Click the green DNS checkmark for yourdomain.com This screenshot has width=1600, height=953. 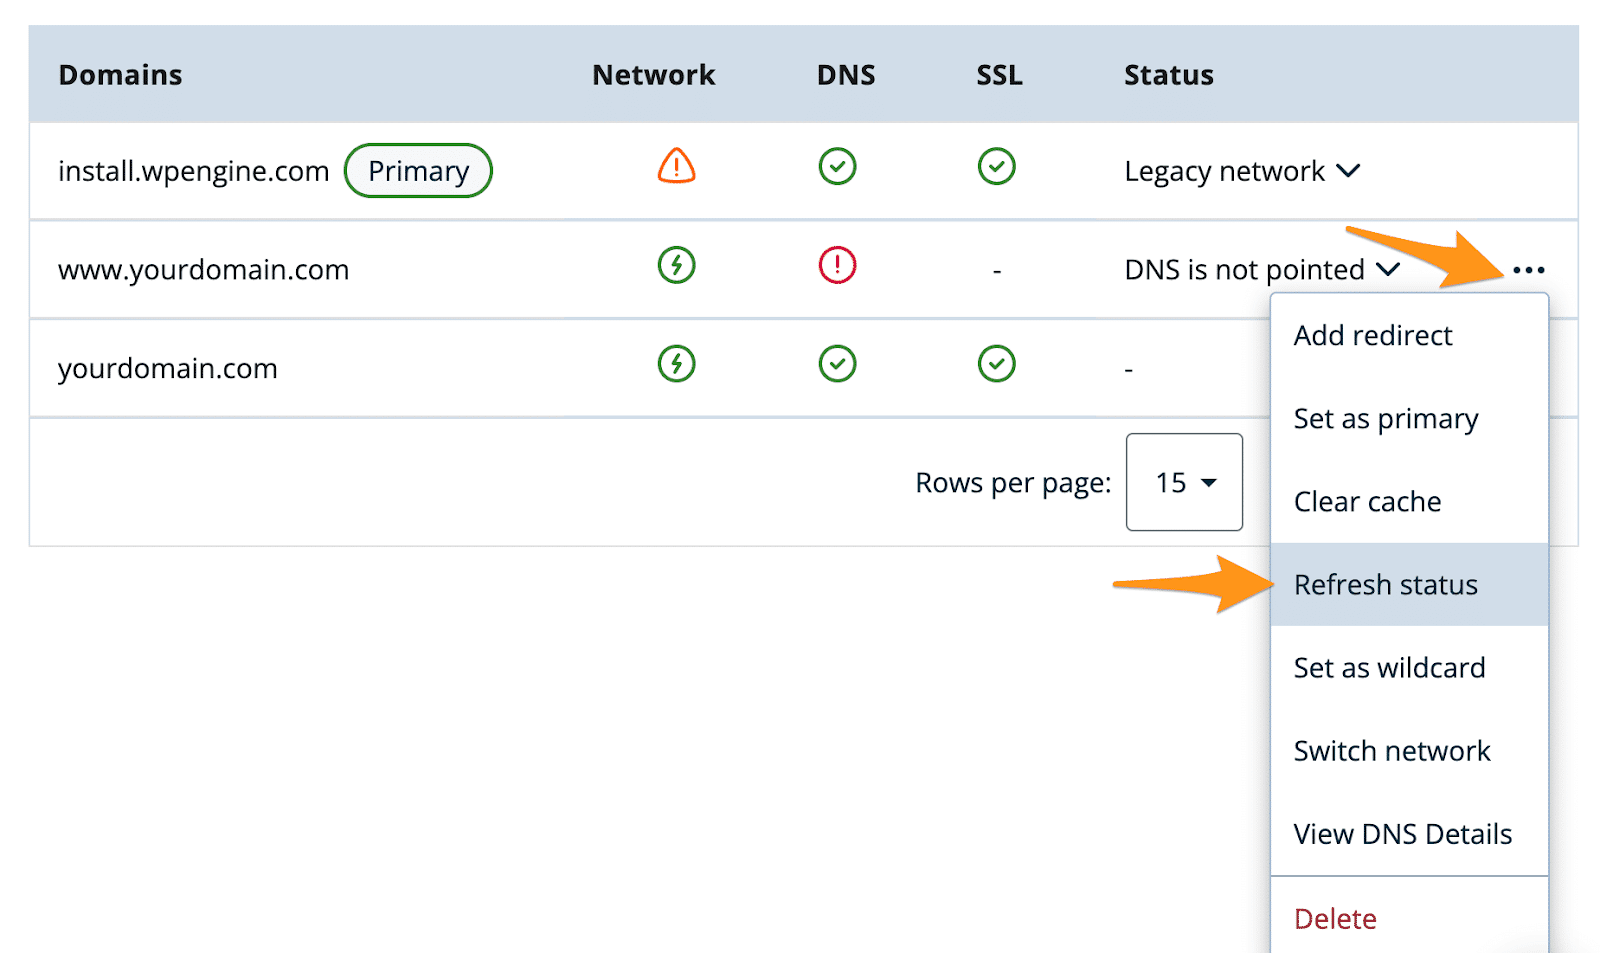(x=837, y=364)
